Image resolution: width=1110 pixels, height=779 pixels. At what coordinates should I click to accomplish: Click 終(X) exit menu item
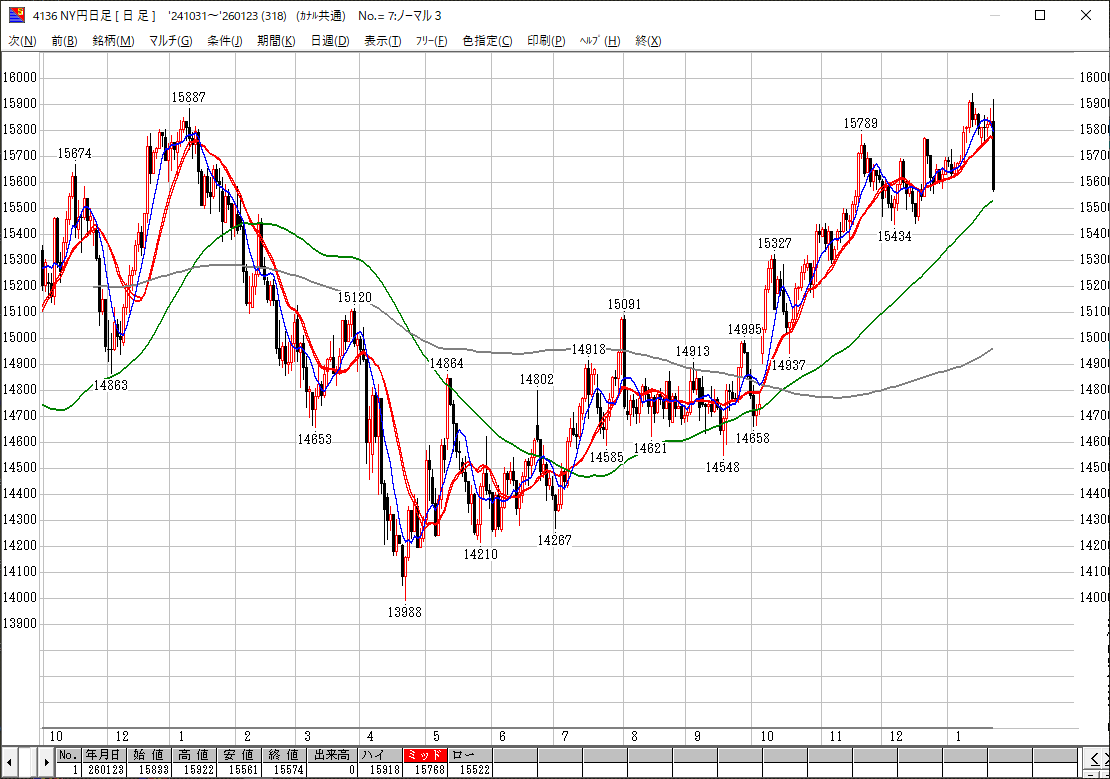click(x=648, y=41)
